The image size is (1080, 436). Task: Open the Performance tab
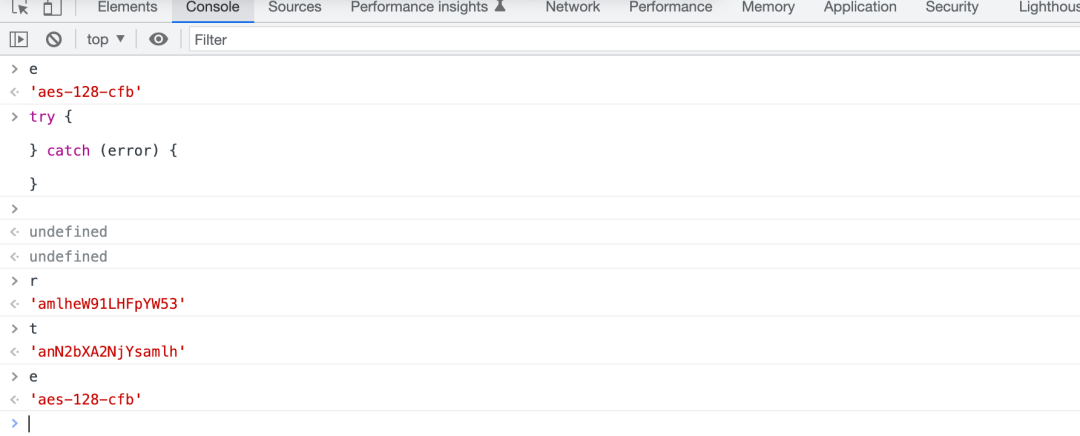point(671,8)
